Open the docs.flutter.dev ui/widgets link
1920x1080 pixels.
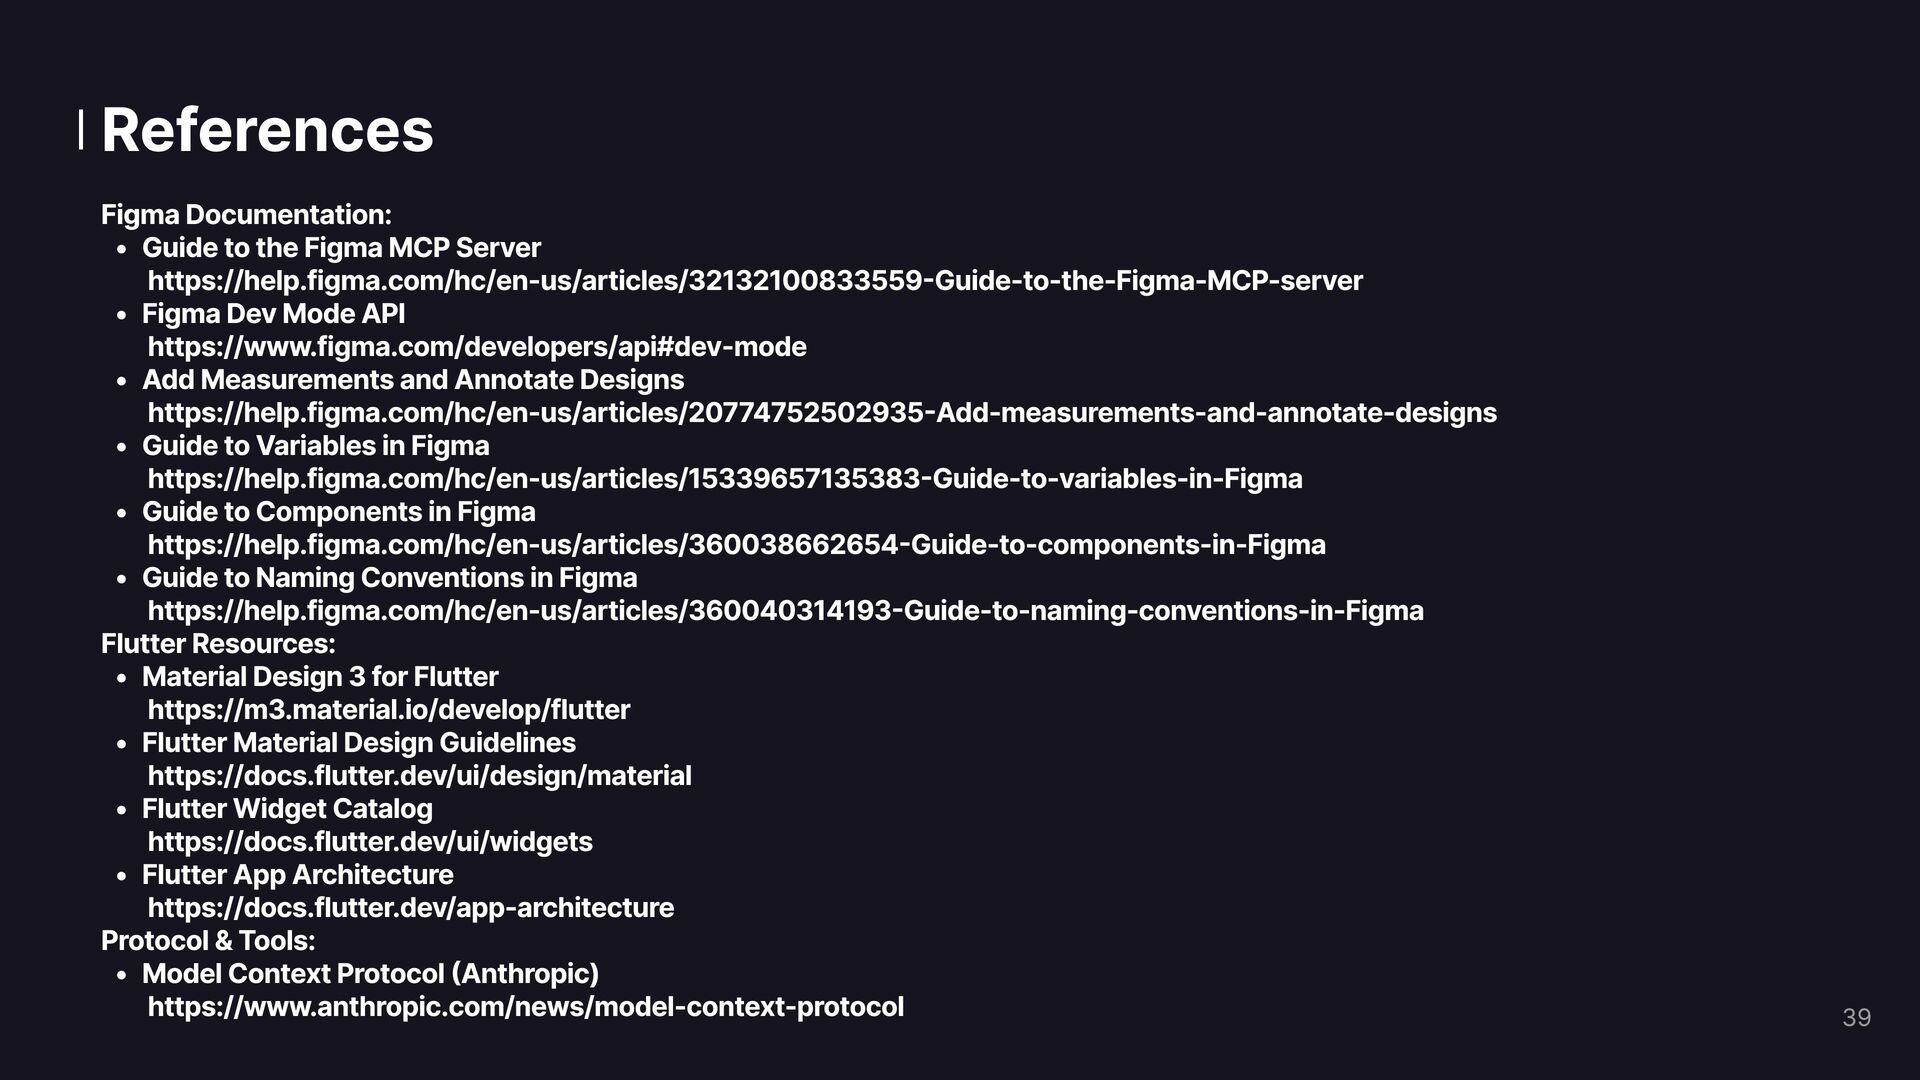(370, 842)
